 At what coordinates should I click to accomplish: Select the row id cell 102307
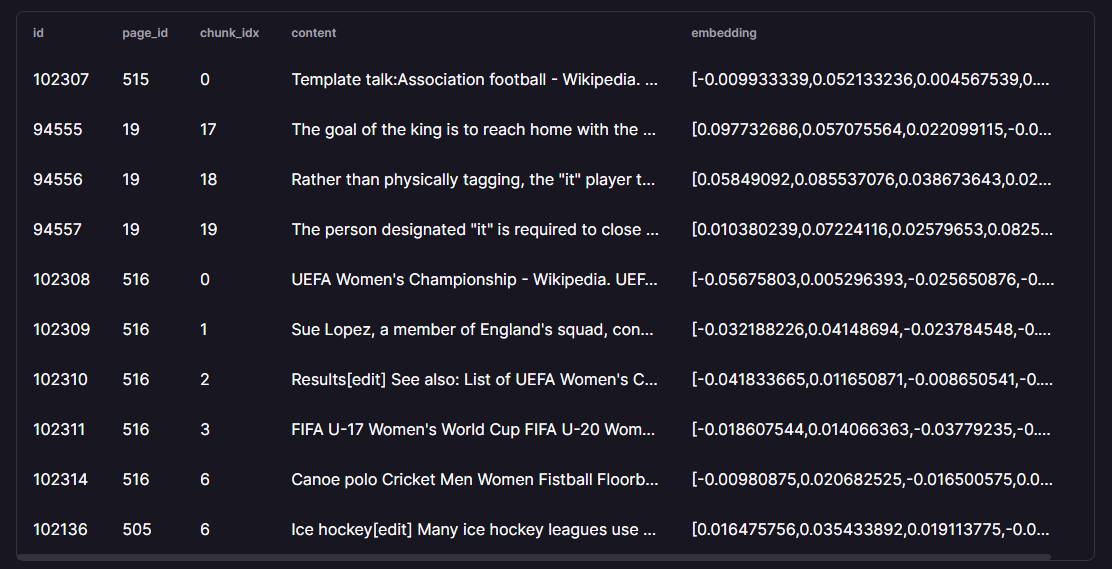(x=61, y=79)
